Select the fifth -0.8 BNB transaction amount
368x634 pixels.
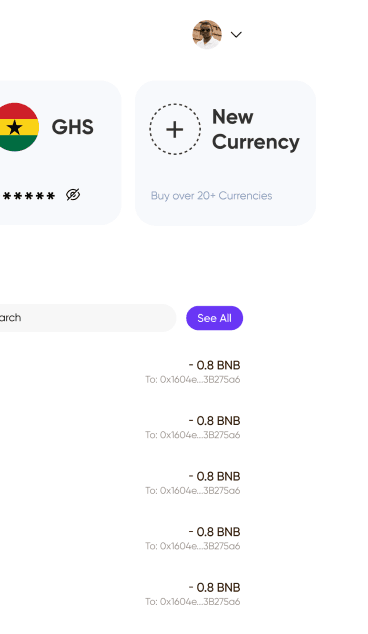pyautogui.click(x=214, y=587)
